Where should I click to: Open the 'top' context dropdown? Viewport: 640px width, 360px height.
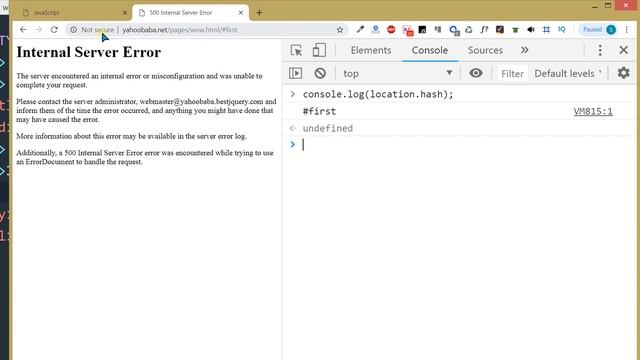tap(398, 73)
